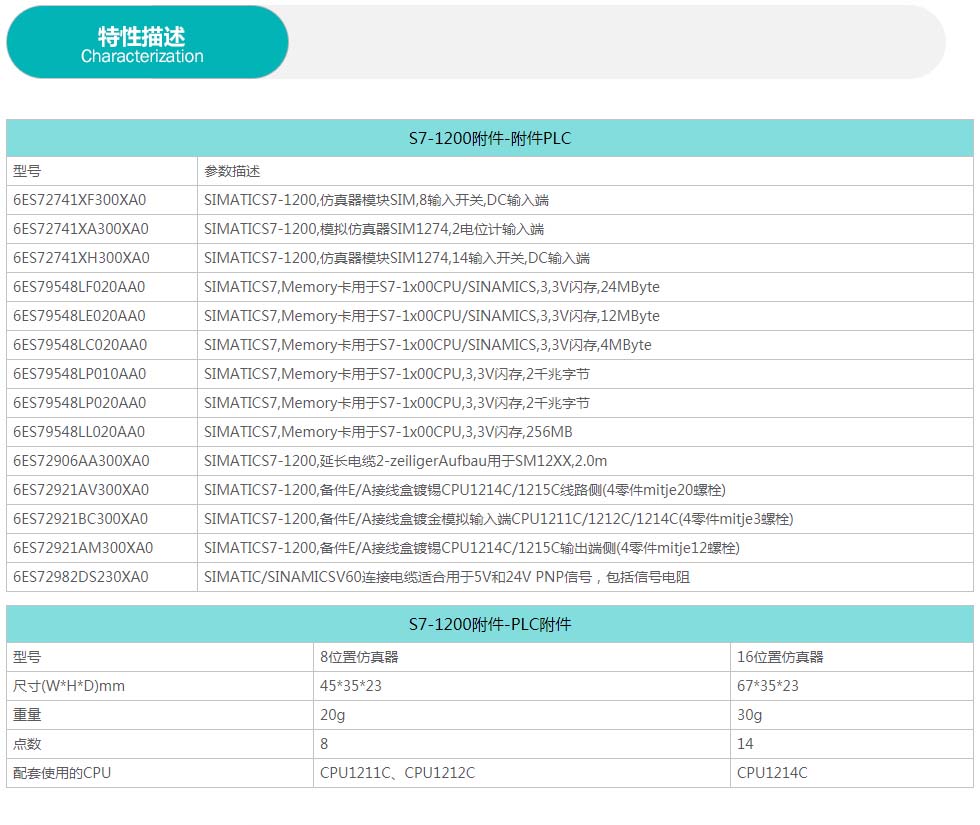
Task: Select model number 6ES72741XF300XA0
Action: (x=79, y=200)
